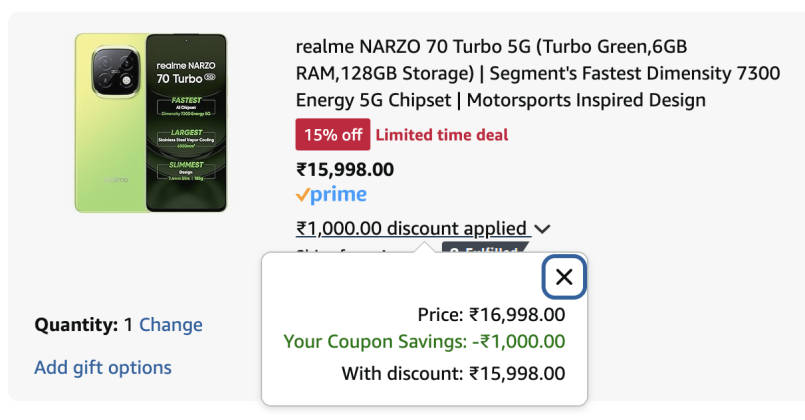Click the green Your Coupon Savings line
Viewport: 805px width, 420px height.
tap(424, 342)
